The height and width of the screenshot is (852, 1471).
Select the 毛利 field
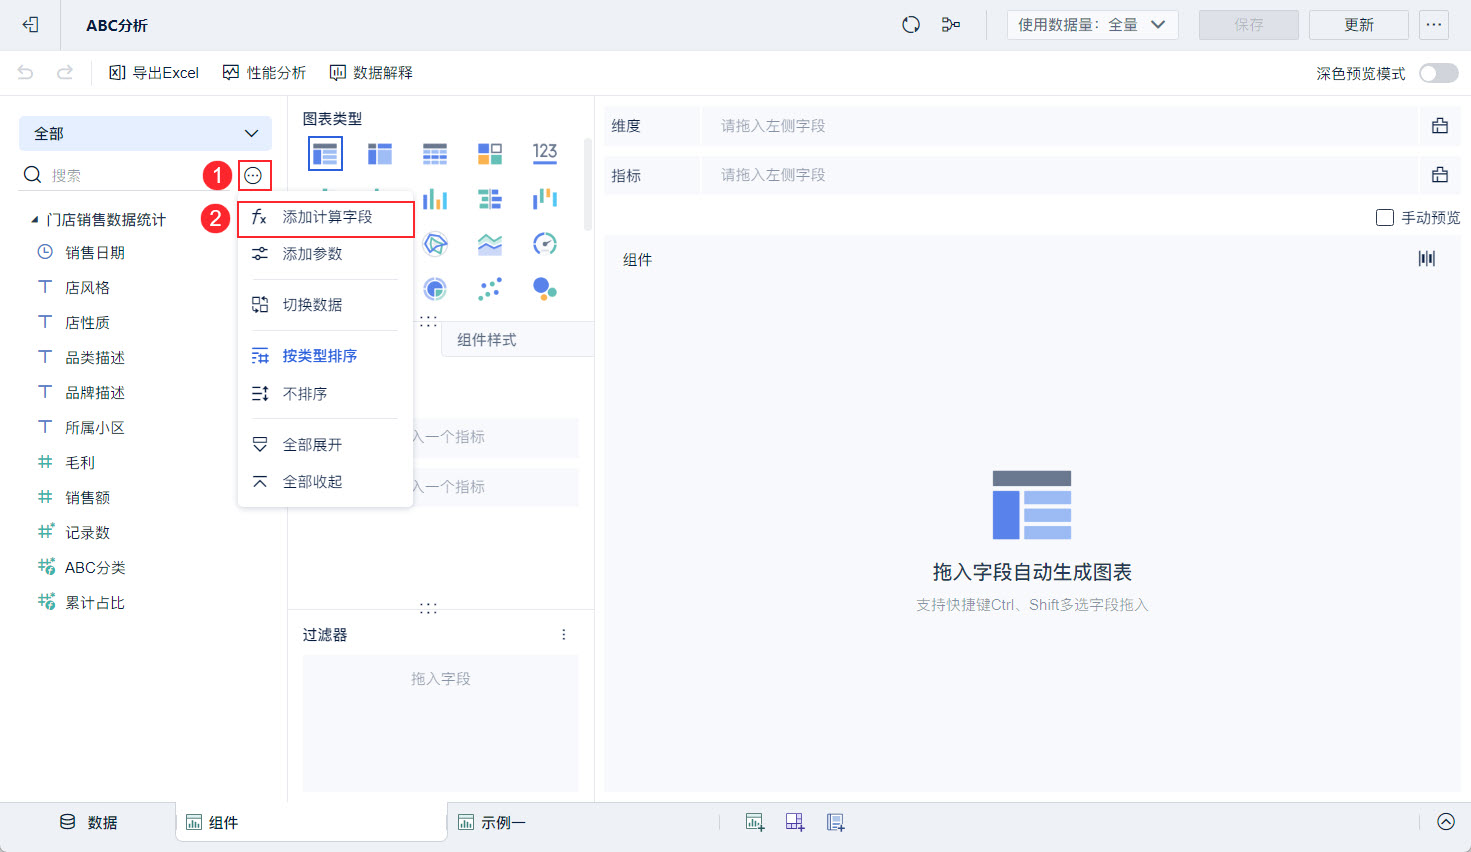point(80,463)
